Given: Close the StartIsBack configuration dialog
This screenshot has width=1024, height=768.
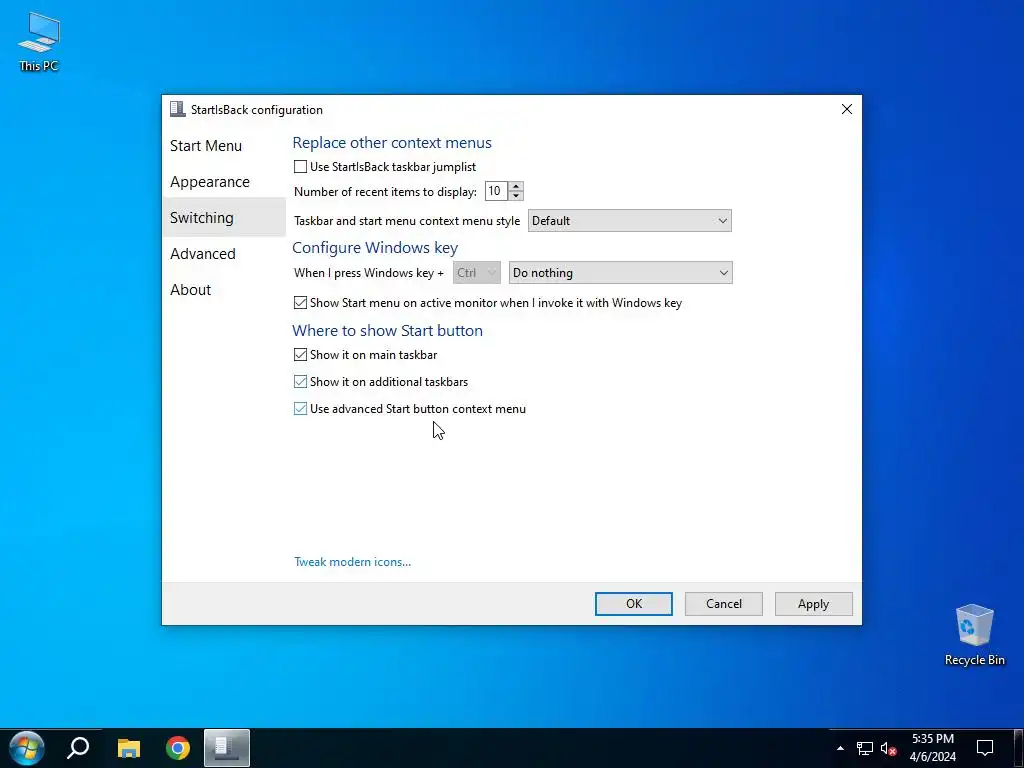Looking at the screenshot, I should pyautogui.click(x=846, y=109).
